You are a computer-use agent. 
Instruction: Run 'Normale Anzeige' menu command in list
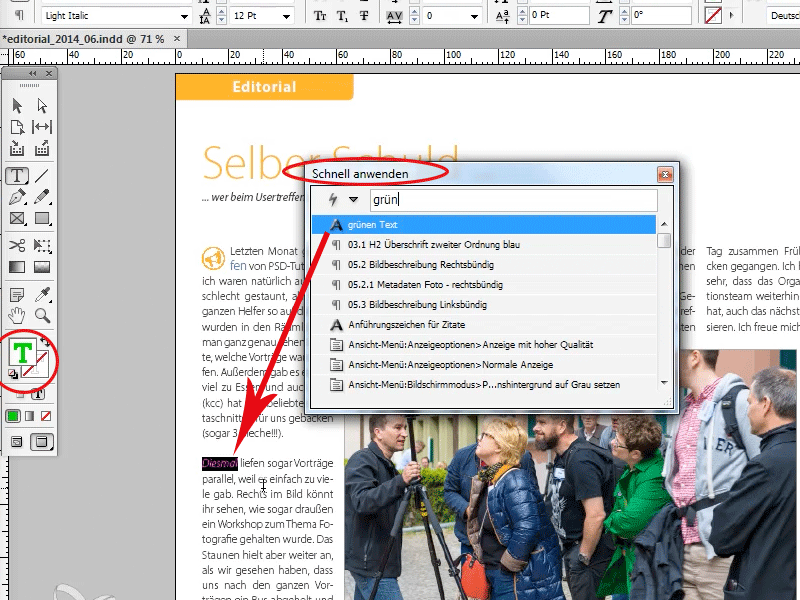484,364
